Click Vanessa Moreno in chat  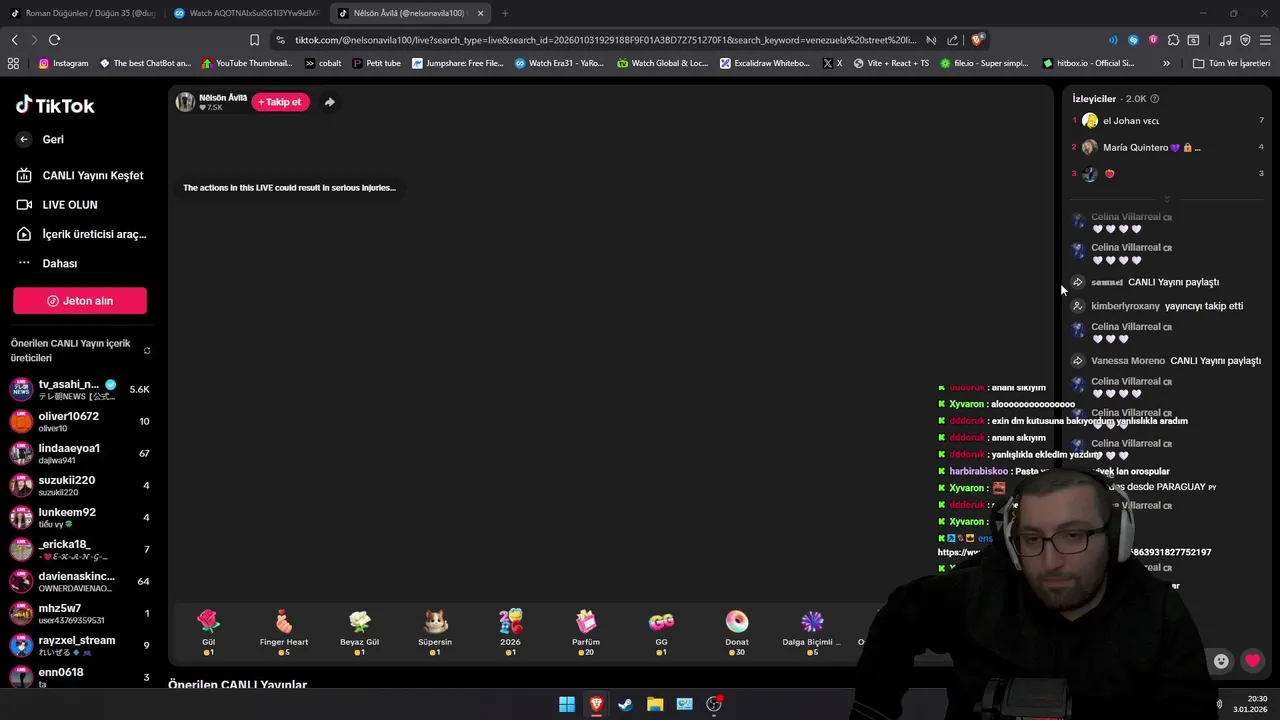1128,361
